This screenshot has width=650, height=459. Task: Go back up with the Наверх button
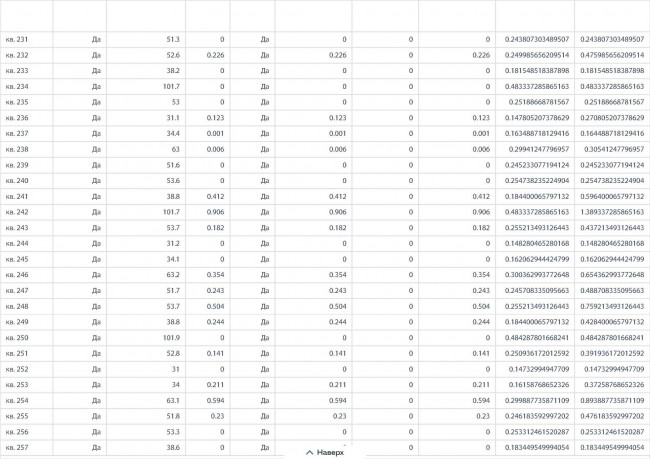325,452
